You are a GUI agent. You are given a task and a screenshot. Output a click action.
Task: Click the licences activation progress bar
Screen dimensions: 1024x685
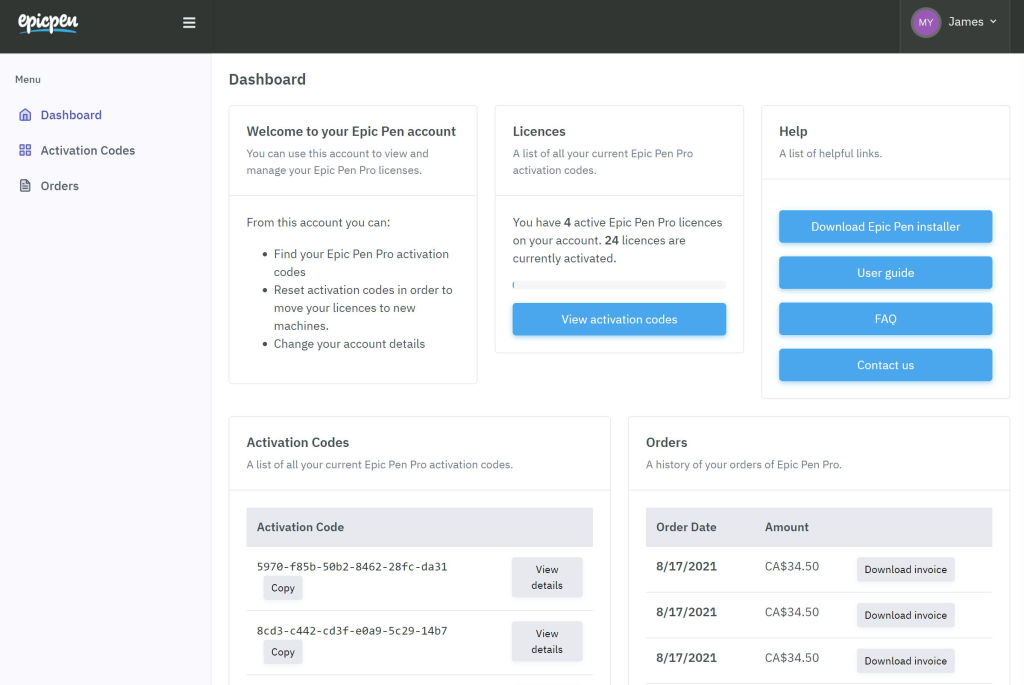(619, 285)
